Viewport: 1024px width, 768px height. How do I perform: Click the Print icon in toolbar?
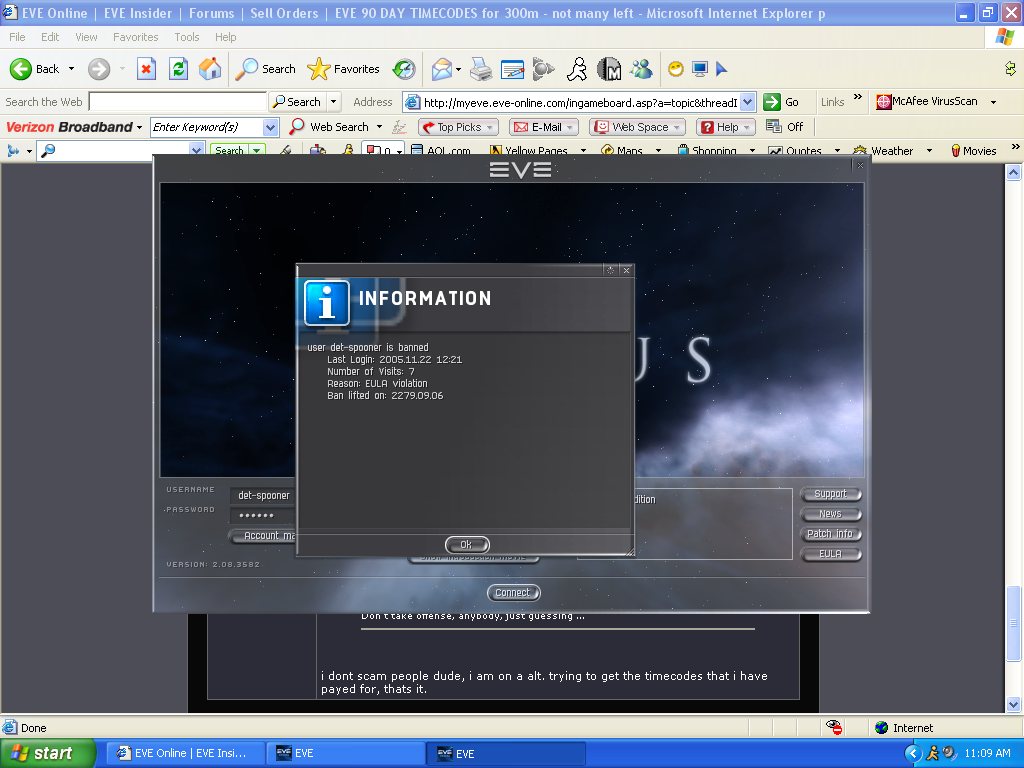click(481, 69)
